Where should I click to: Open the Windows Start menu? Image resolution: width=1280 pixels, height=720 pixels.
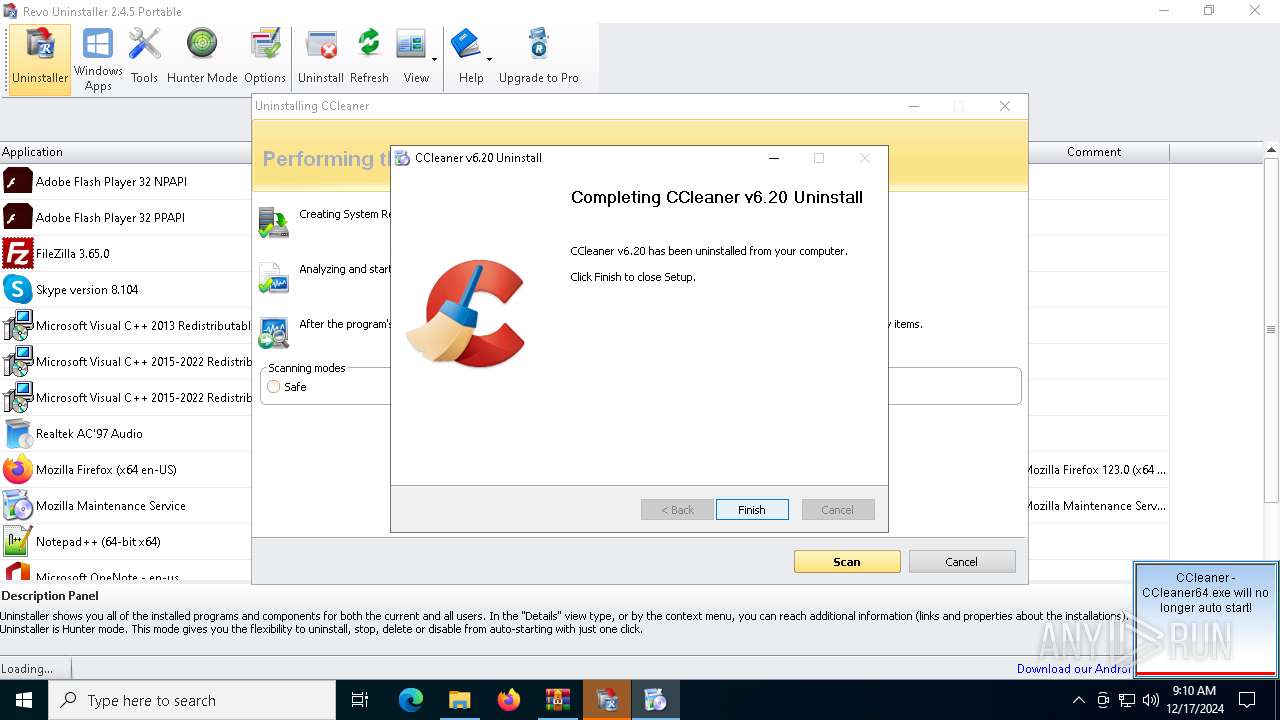pyautogui.click(x=24, y=700)
